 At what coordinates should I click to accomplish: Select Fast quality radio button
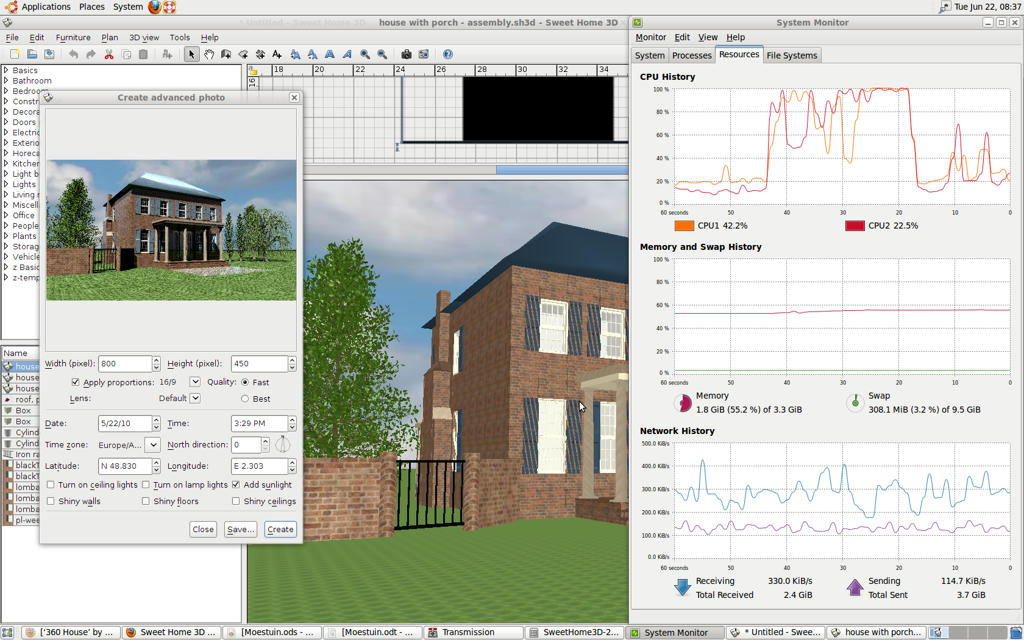(x=245, y=382)
